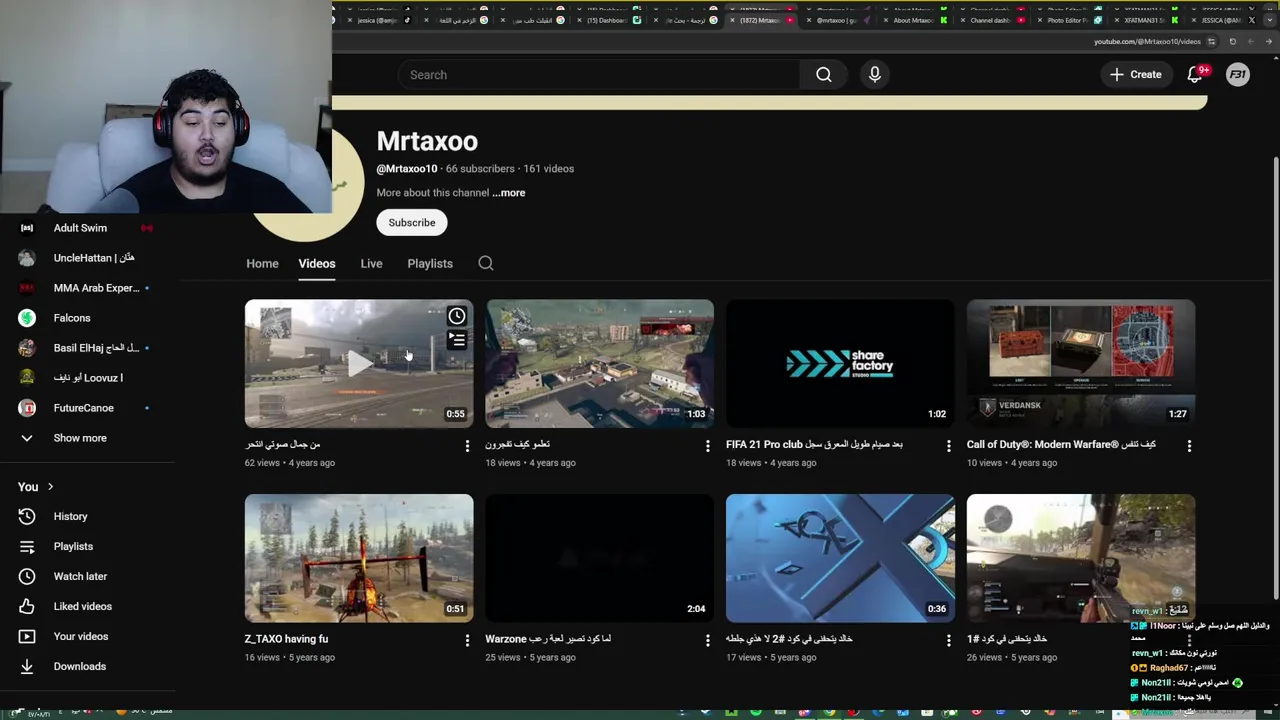
Task: Expand channel description with ...more
Action: [509, 193]
